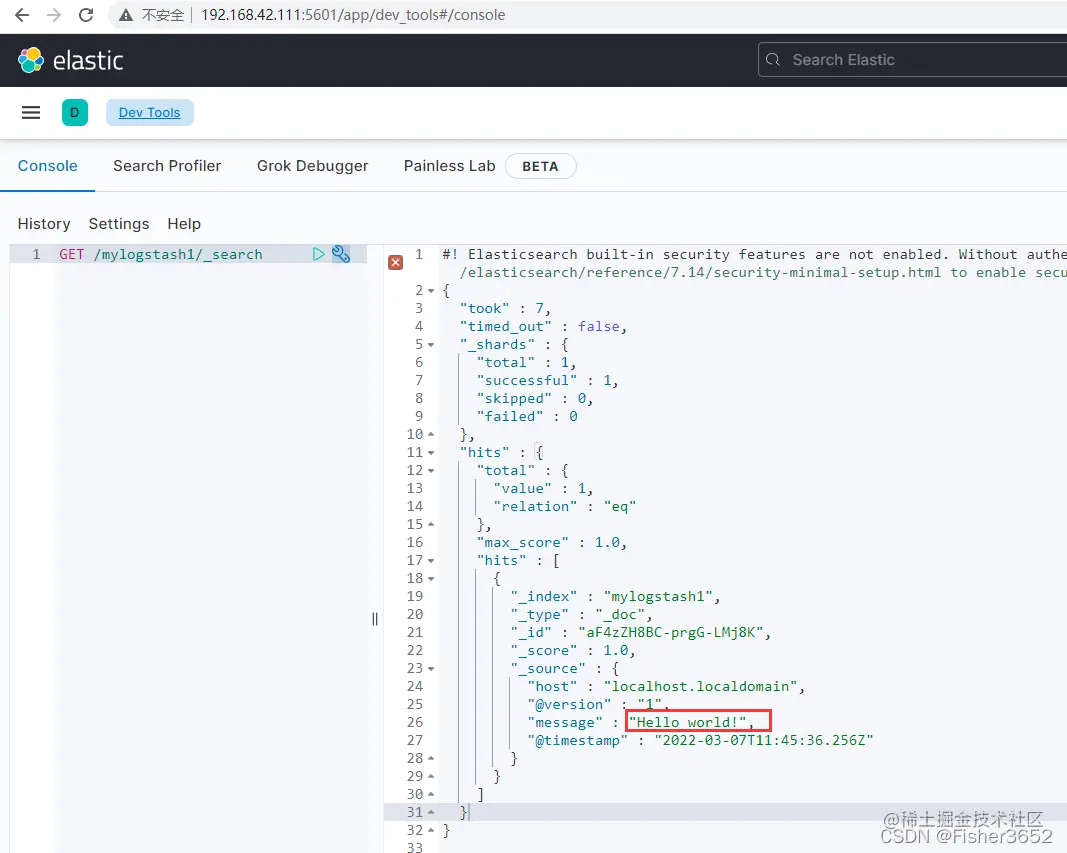Click the fold end arrow on line 10
This screenshot has height=853, width=1067.
click(x=431, y=434)
